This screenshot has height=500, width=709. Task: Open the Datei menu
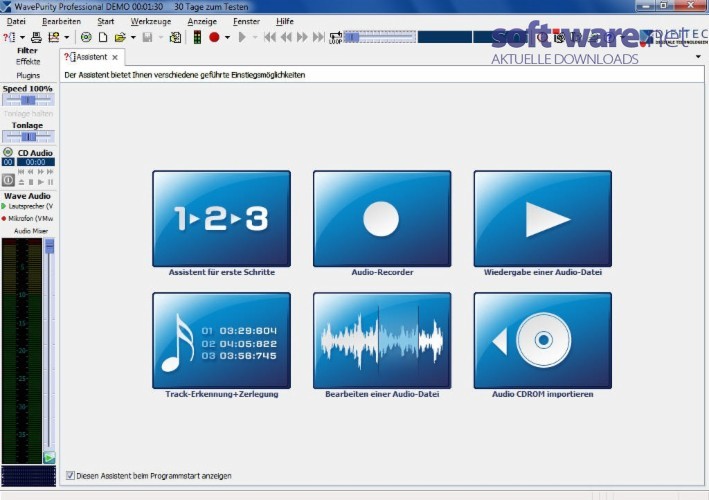(x=16, y=21)
